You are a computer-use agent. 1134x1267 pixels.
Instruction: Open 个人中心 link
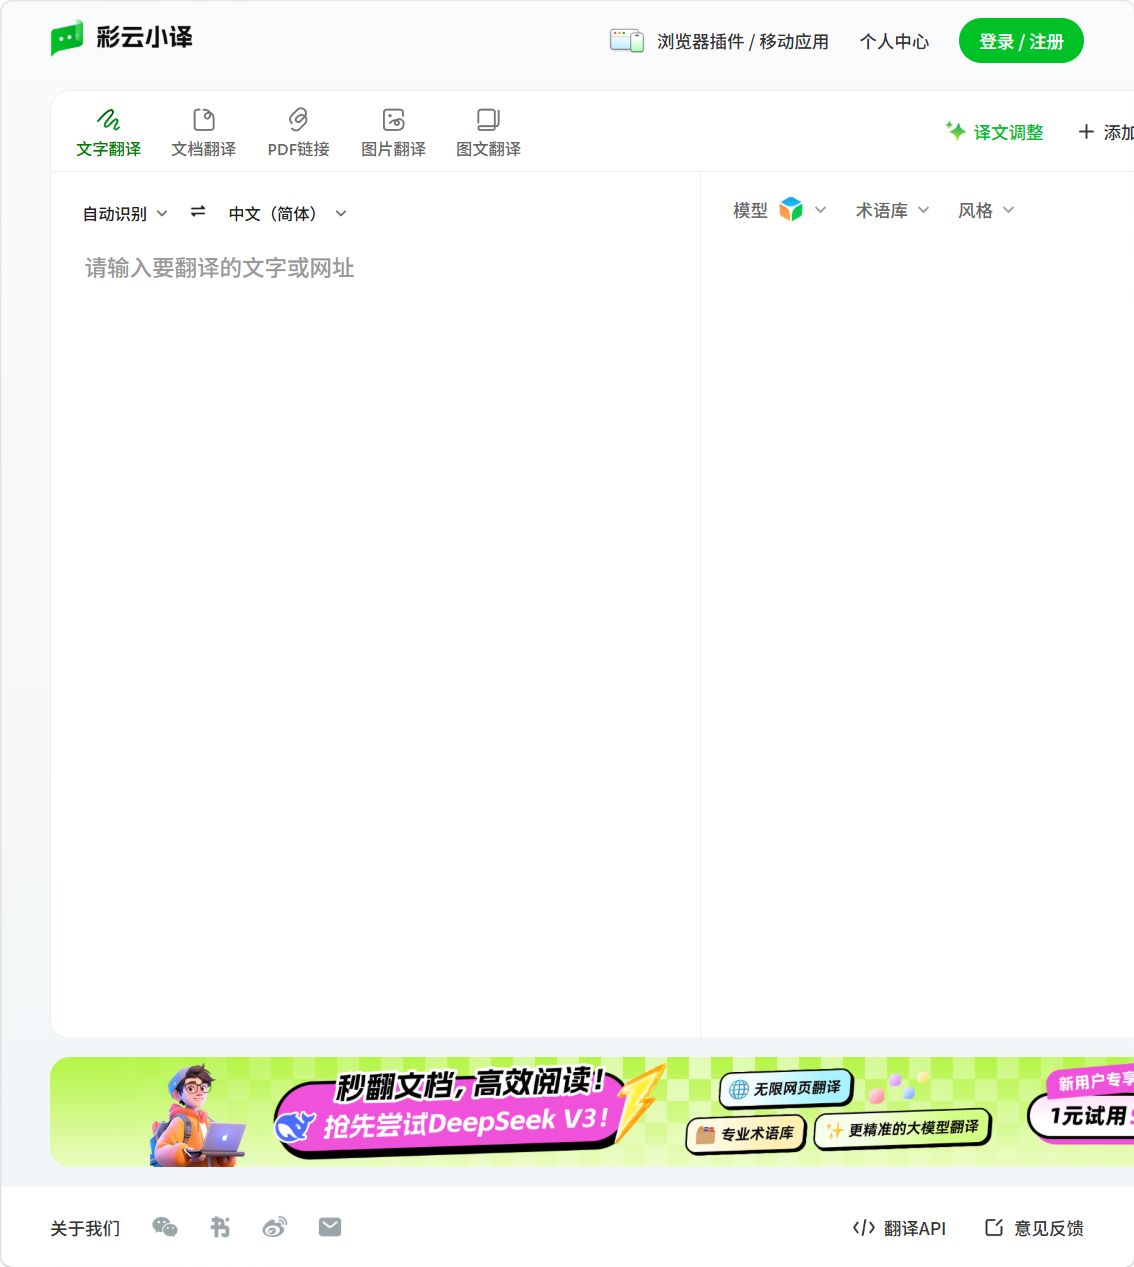coord(894,41)
